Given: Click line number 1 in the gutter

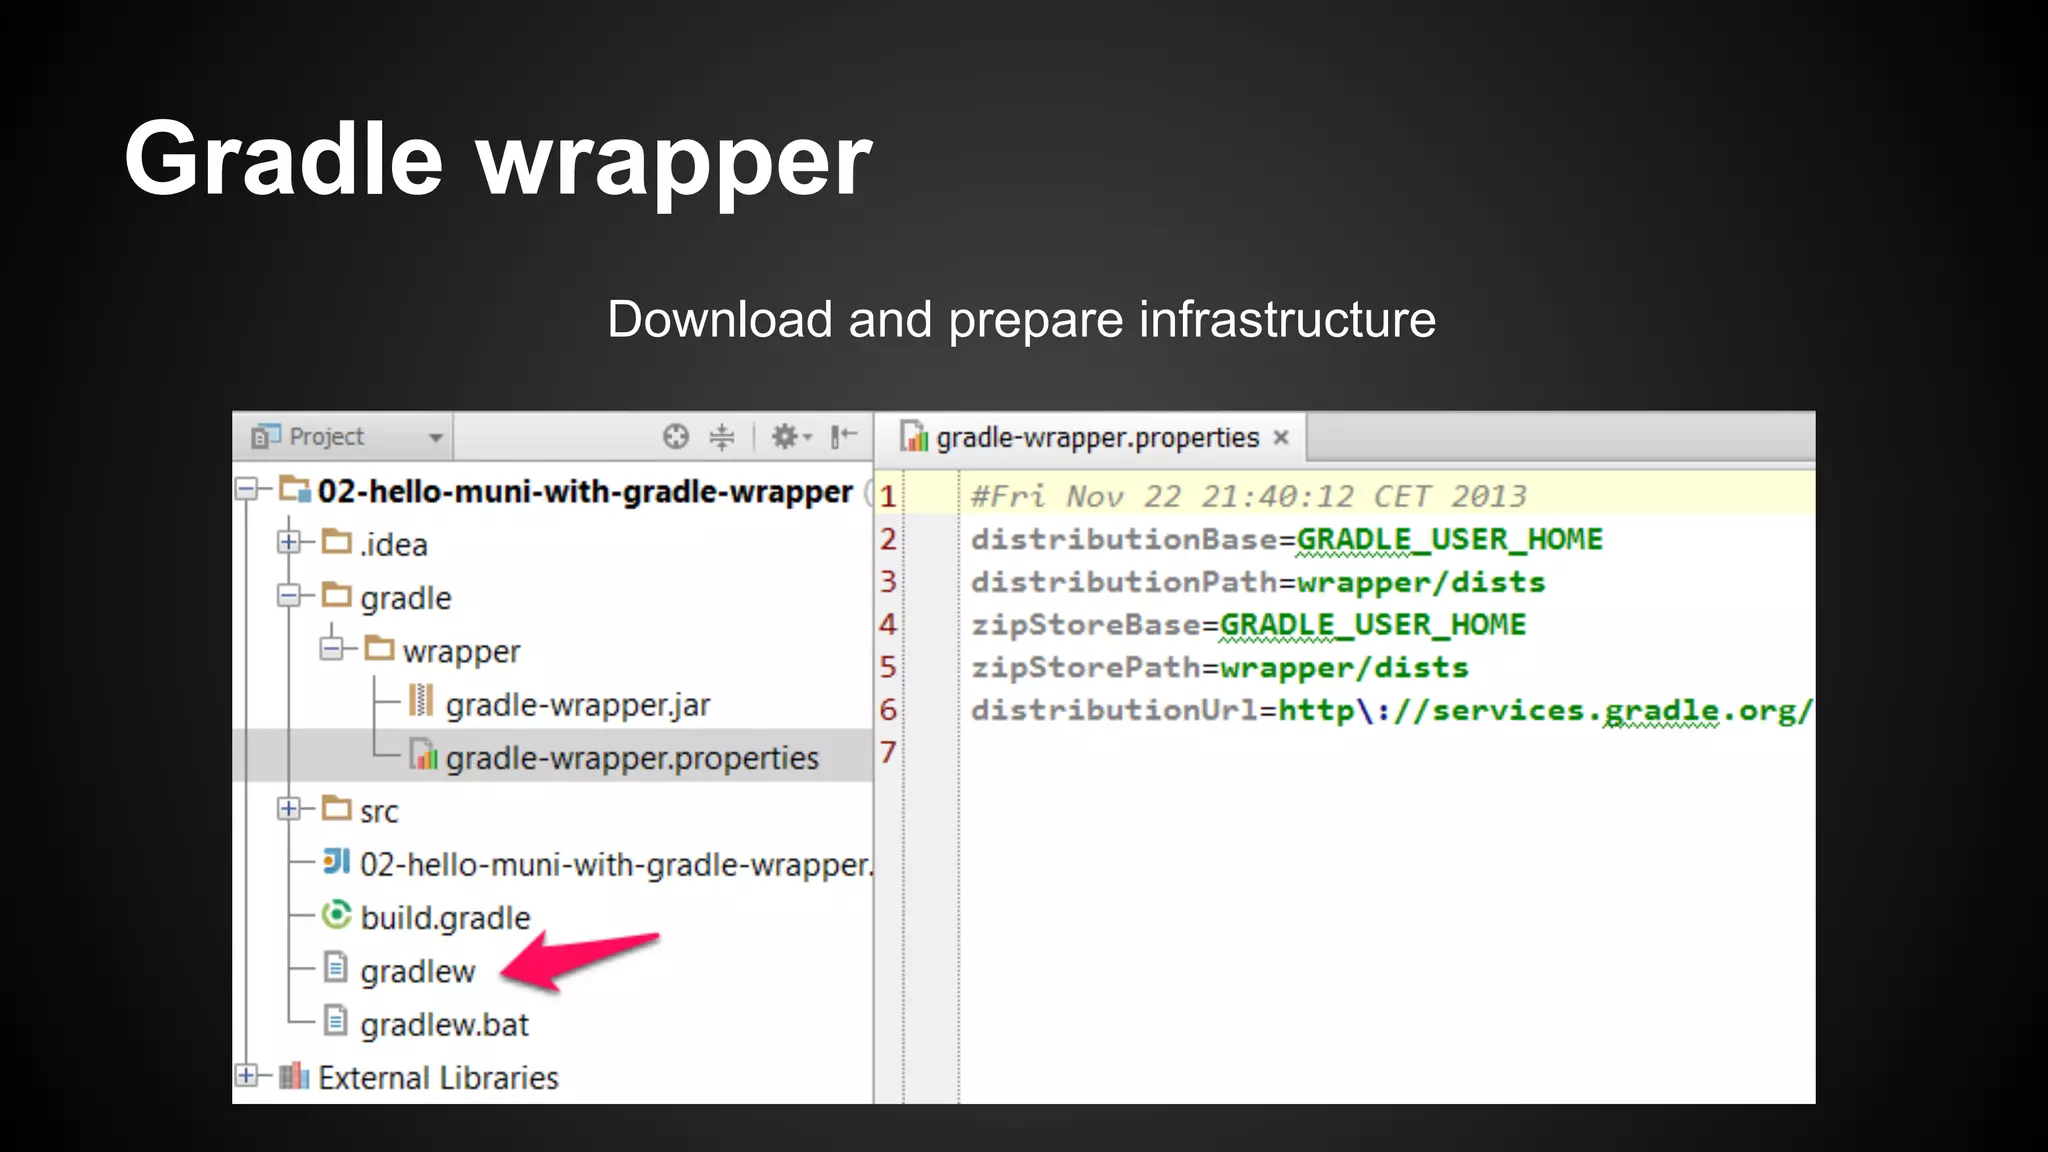Looking at the screenshot, I should click(x=887, y=496).
